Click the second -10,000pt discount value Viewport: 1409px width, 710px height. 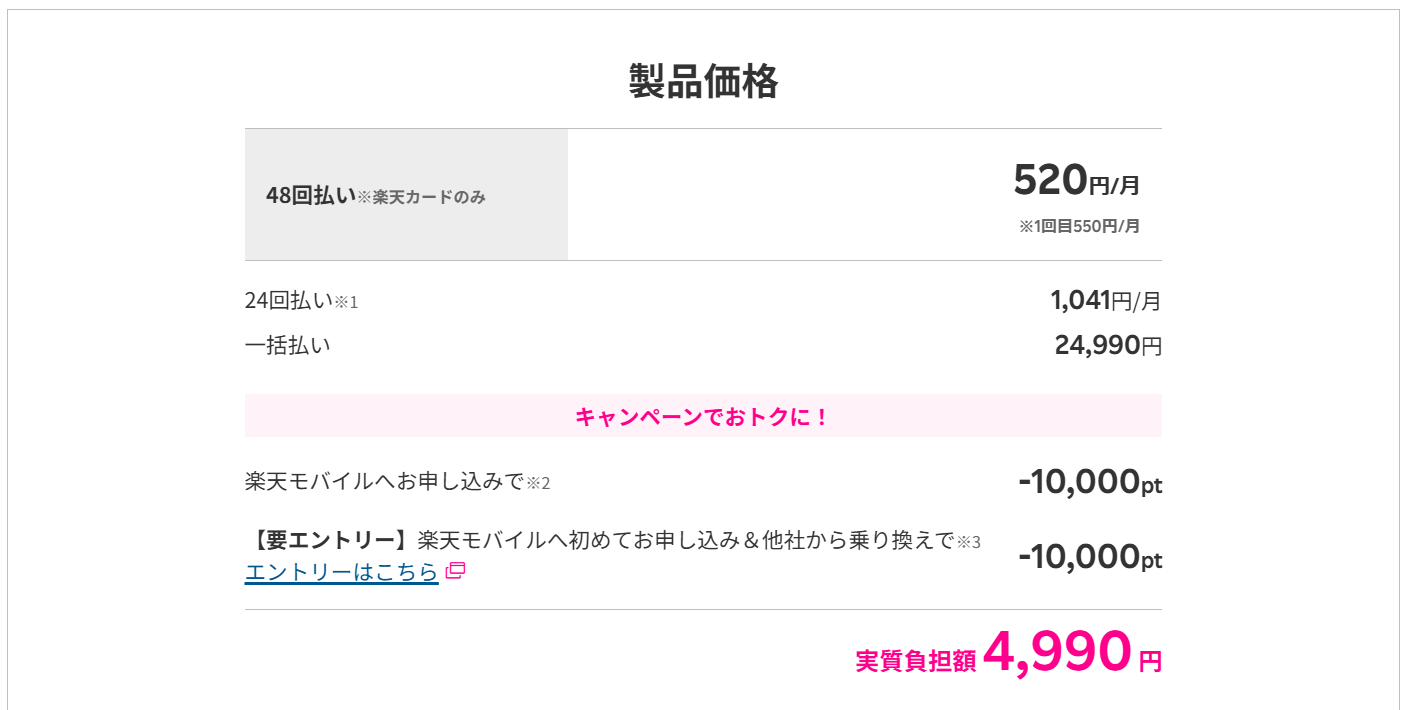click(x=1090, y=556)
